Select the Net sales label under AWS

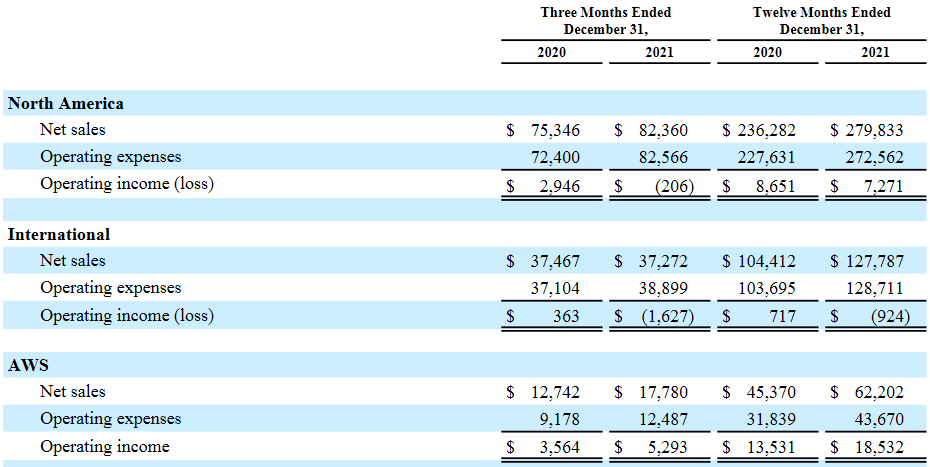tap(72, 391)
